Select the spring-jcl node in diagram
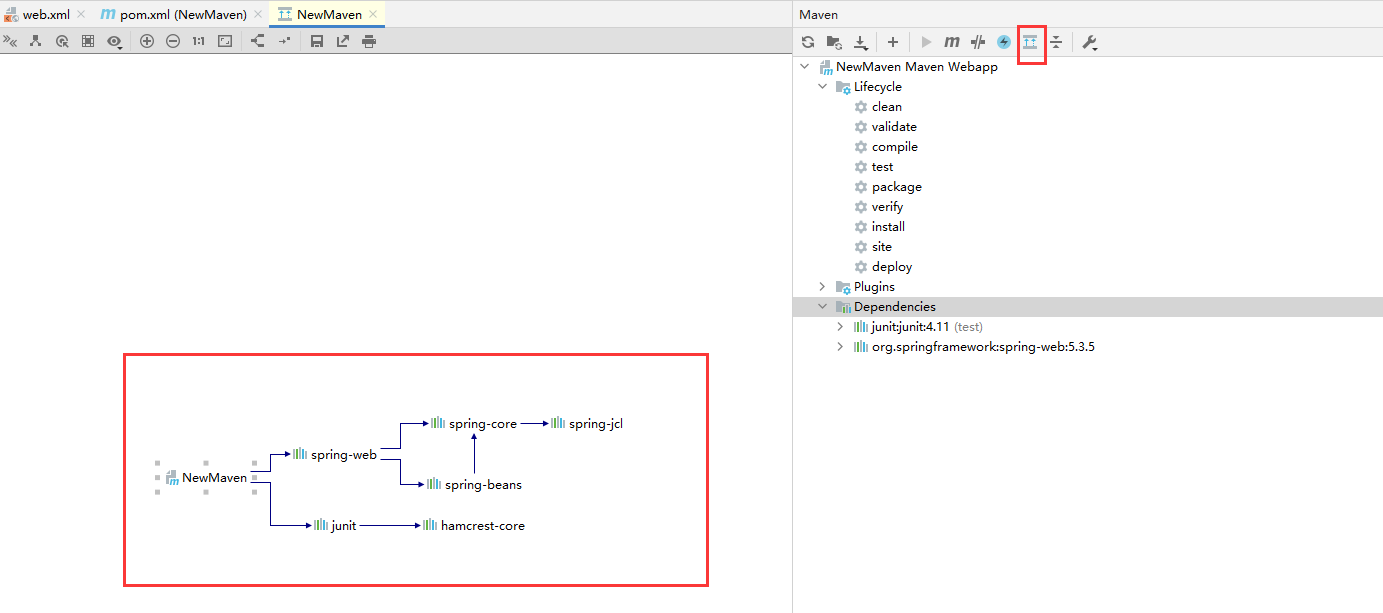The image size is (1383, 613). [587, 423]
